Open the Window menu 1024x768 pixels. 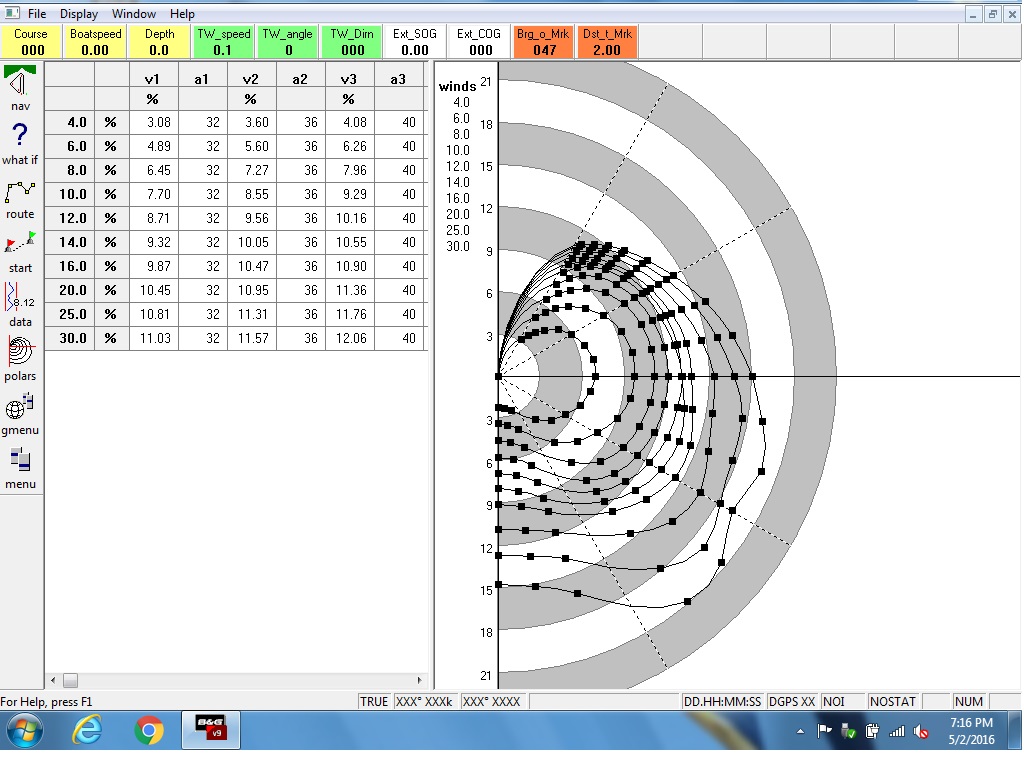(x=134, y=14)
